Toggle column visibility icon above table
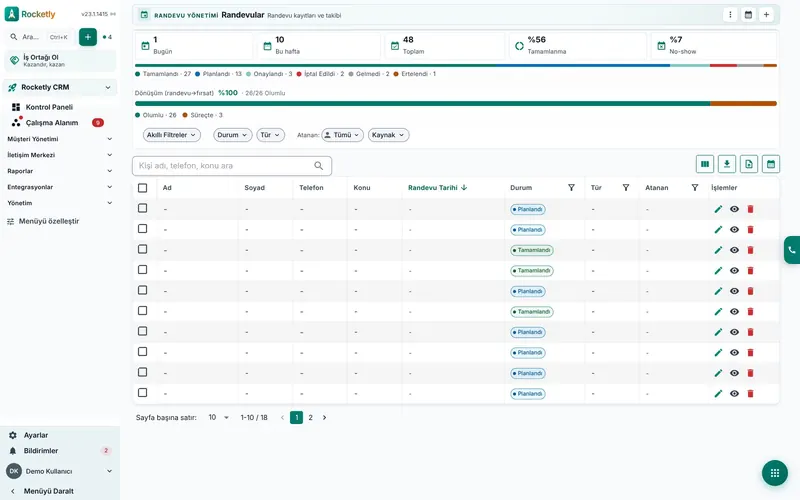800x500 pixels. coord(705,164)
